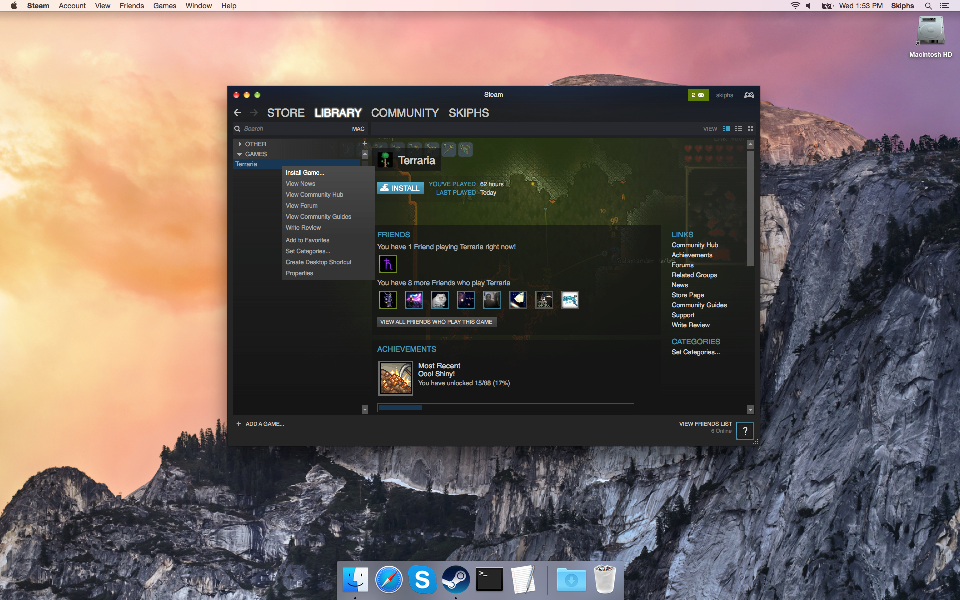Open the Trash in the Dock
Image resolution: width=960 pixels, height=600 pixels.
[605, 579]
